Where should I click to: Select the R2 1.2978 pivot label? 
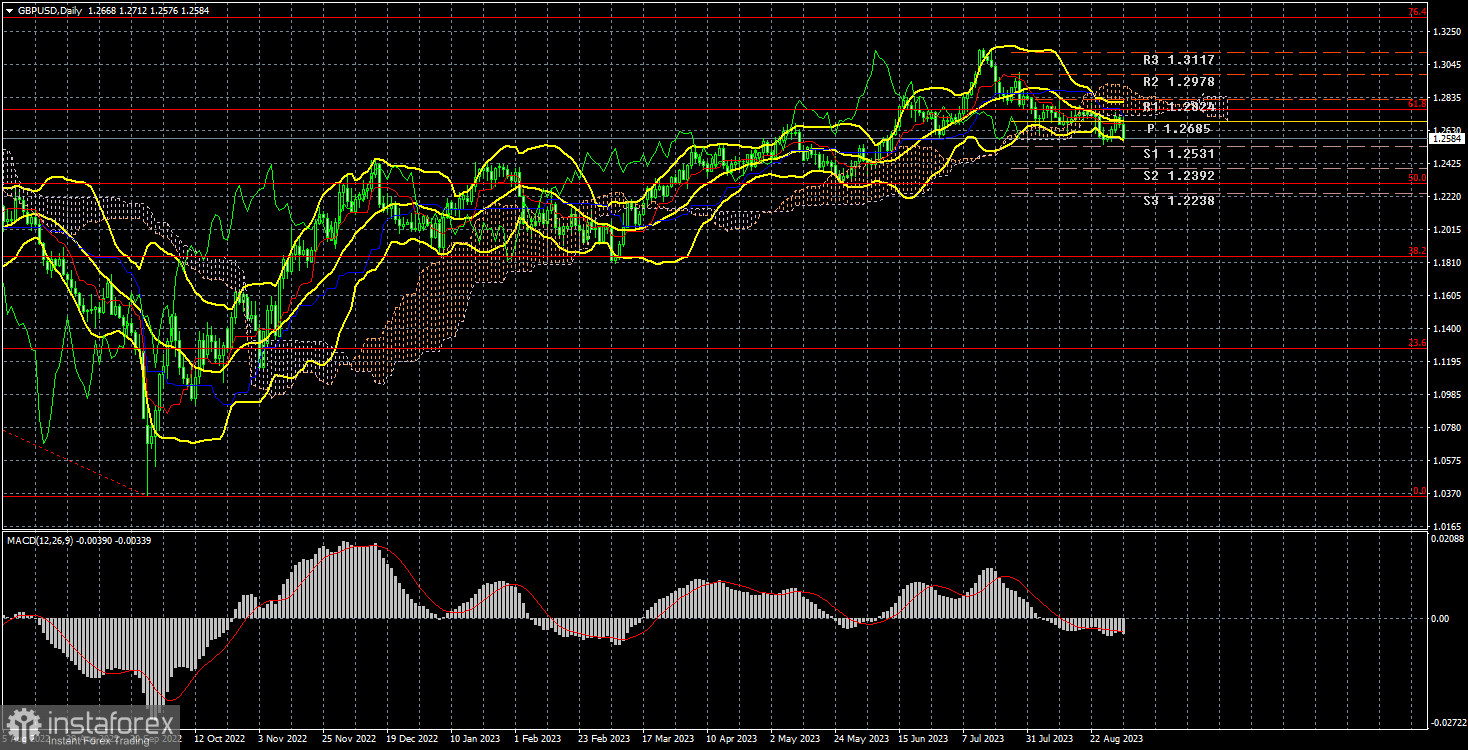coord(1179,83)
